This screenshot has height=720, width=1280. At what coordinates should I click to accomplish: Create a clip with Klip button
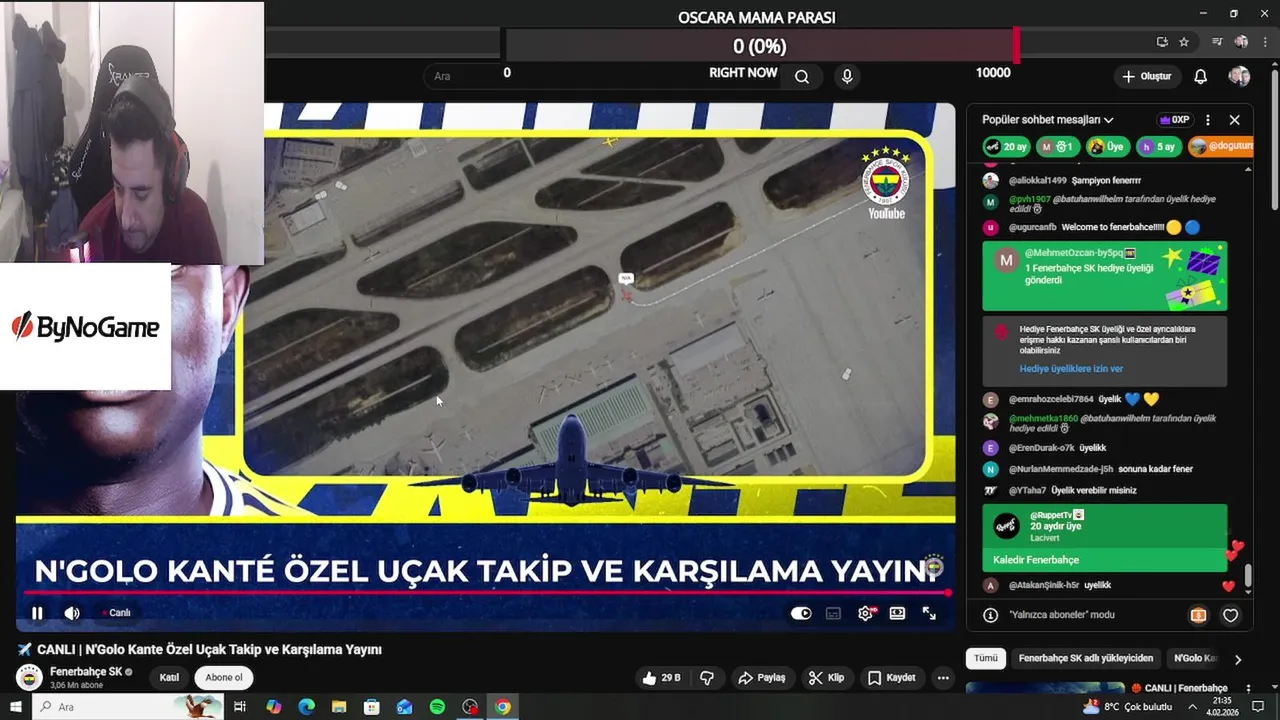coord(826,678)
